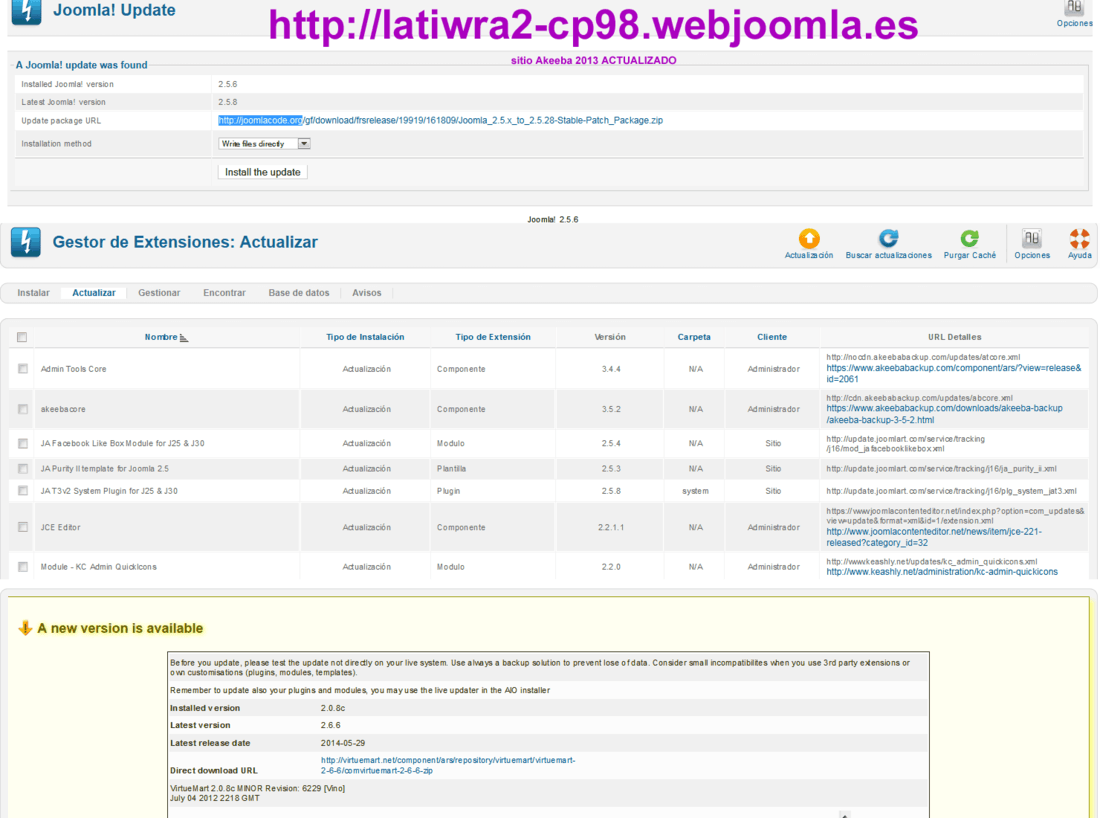Click Buscar actualizaciones refresh icon
This screenshot has width=1100, height=818.
coord(889,239)
